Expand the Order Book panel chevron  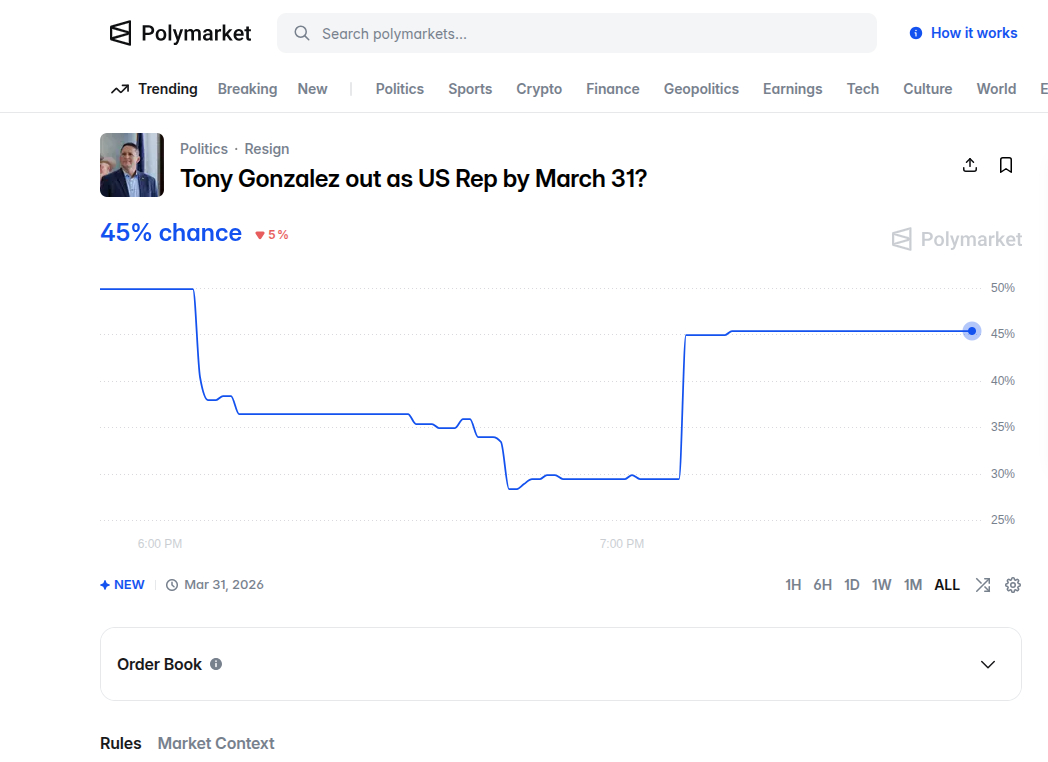pos(988,664)
